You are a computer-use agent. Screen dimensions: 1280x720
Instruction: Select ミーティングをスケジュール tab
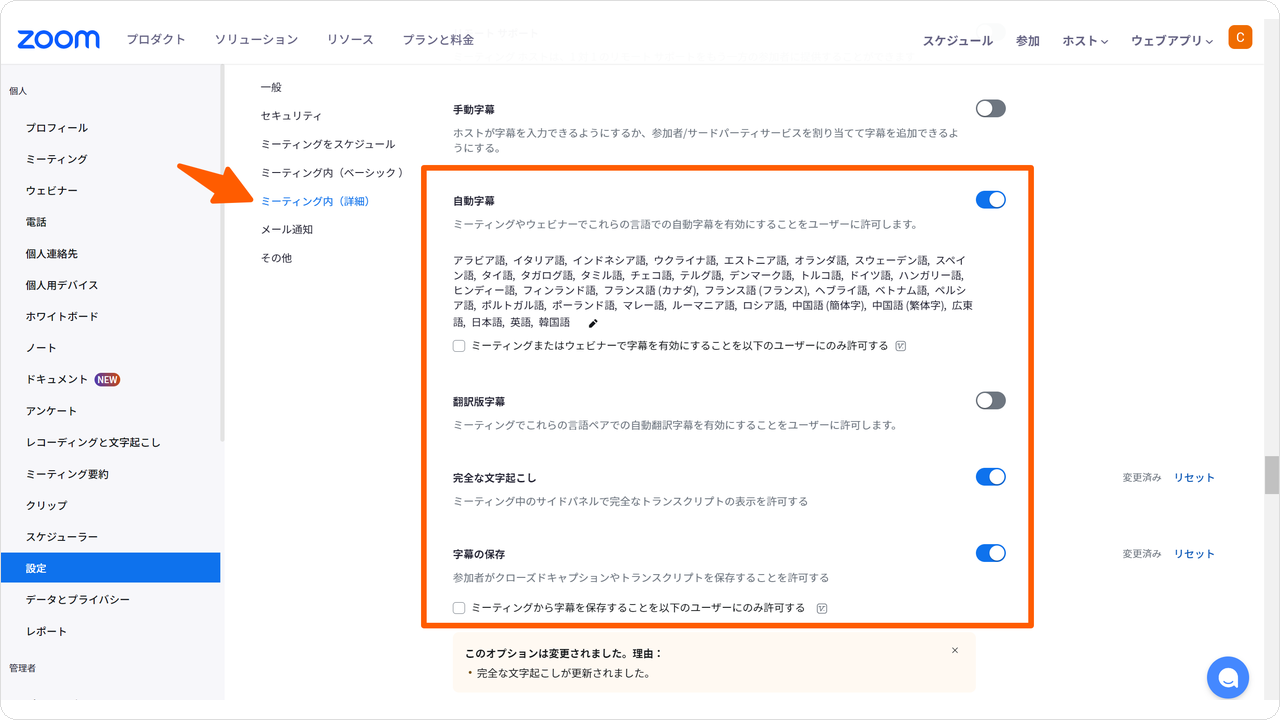tap(328, 144)
